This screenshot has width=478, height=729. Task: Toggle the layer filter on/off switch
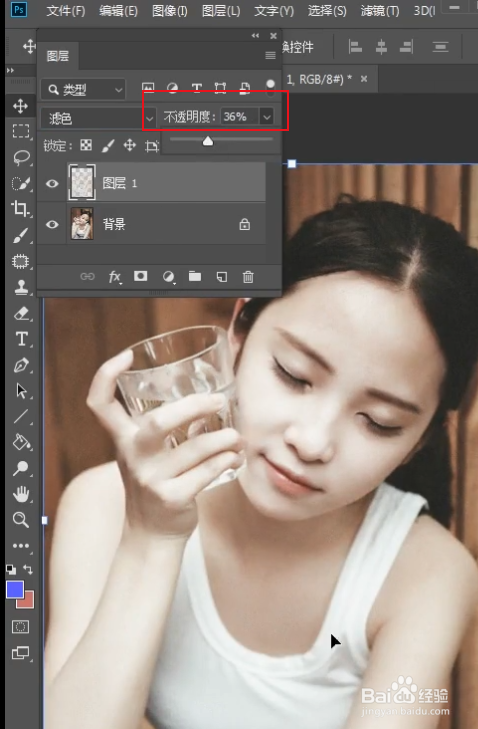(x=270, y=87)
